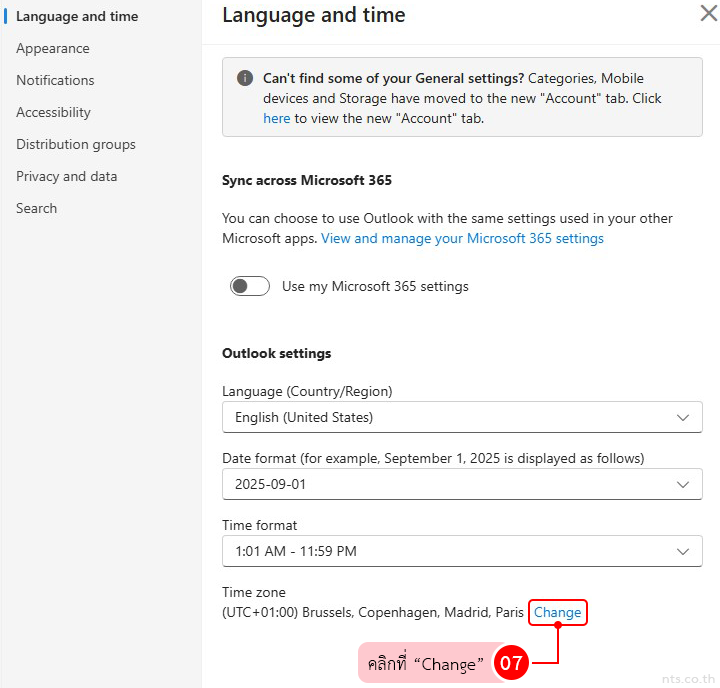
Task: Switch to the Appearance settings section
Action: (52, 48)
